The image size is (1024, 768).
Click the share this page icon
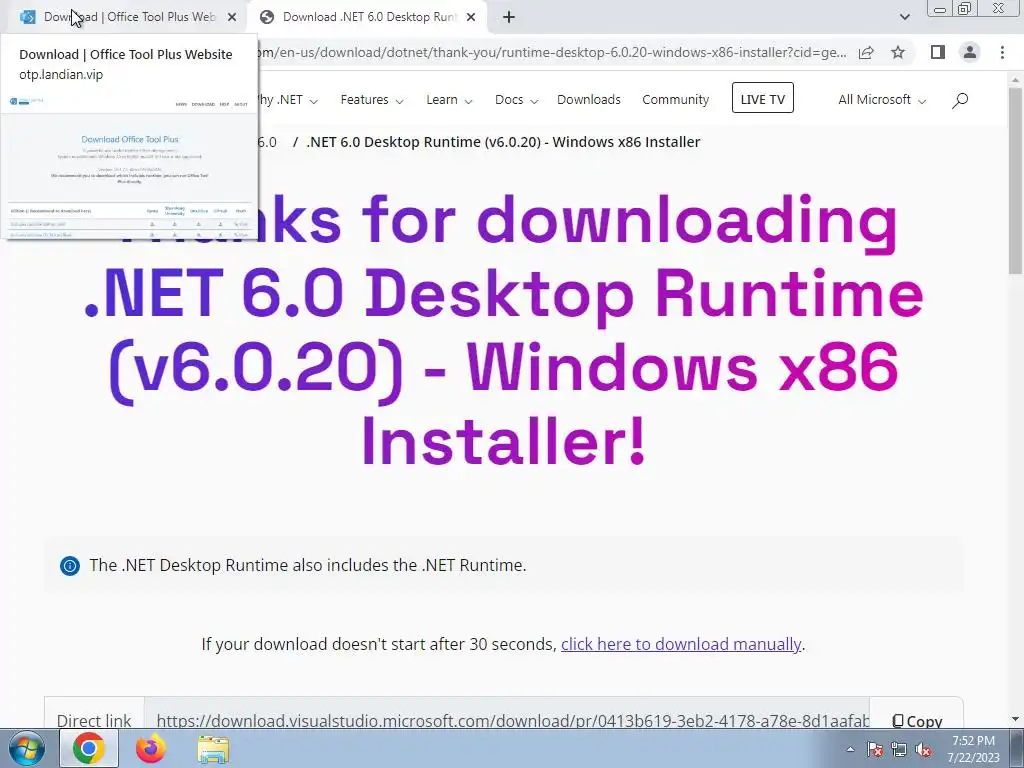tap(866, 52)
